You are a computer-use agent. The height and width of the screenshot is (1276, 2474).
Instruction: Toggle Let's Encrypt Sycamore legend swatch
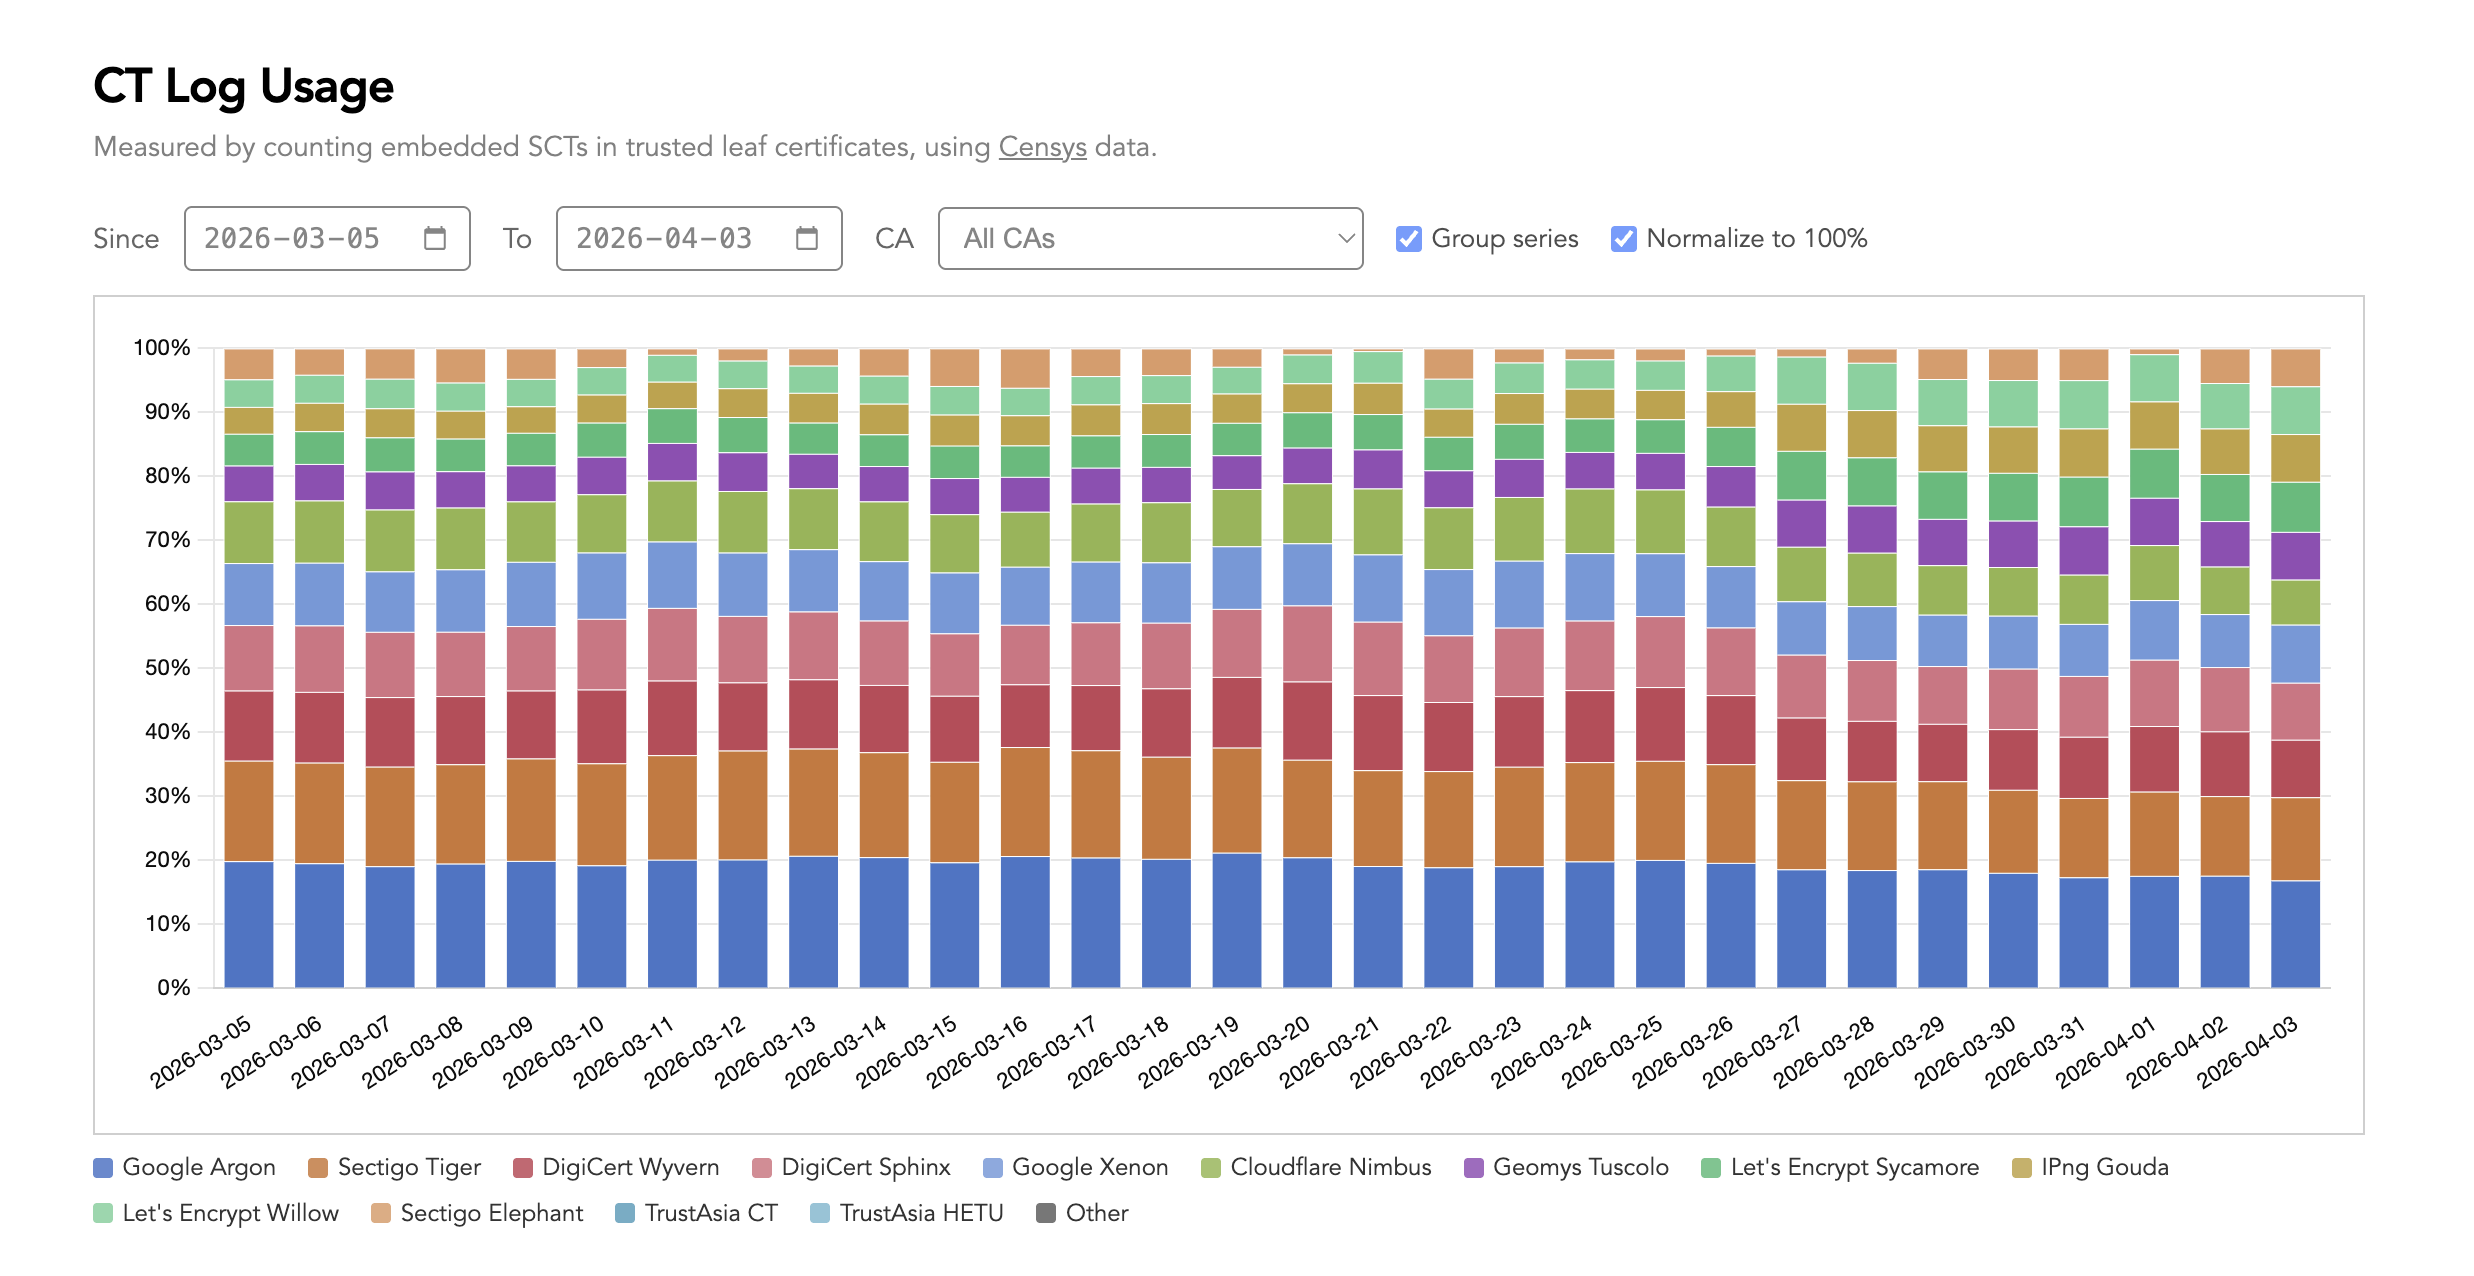pos(1711,1167)
